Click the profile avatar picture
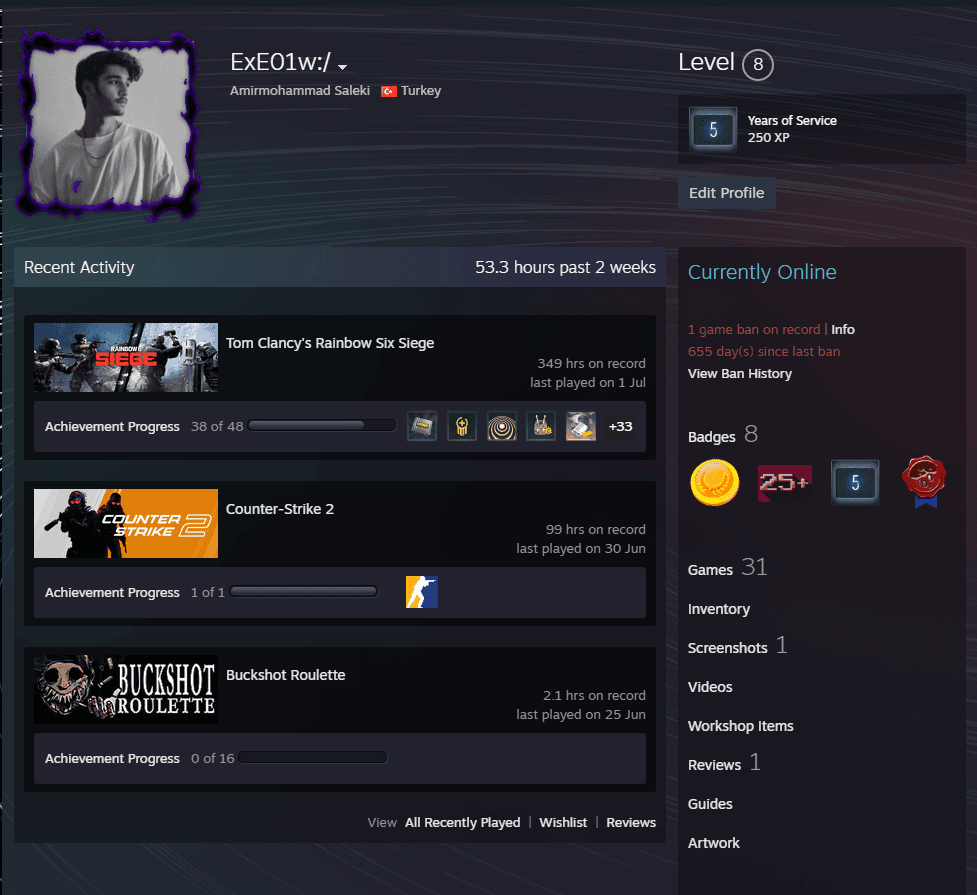The image size is (977, 895). [108, 123]
